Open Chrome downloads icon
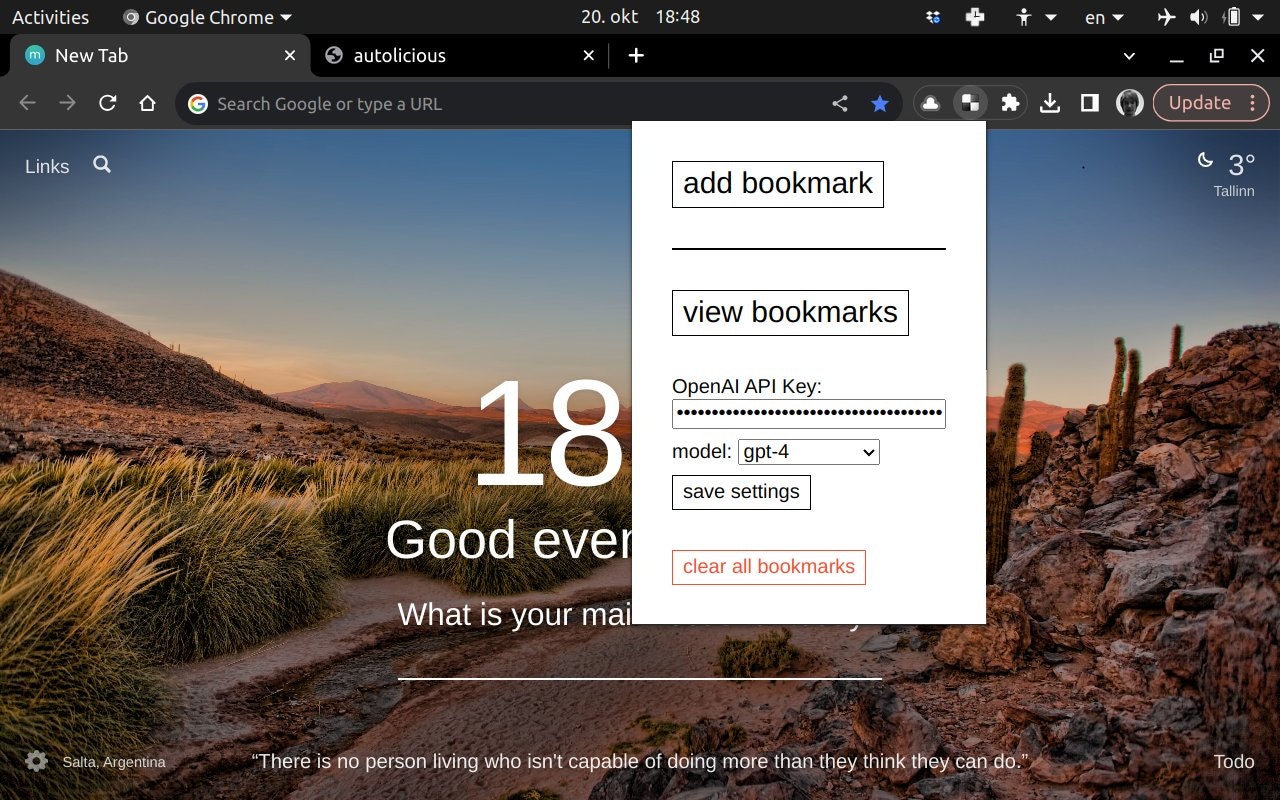The image size is (1280, 800). click(x=1050, y=103)
